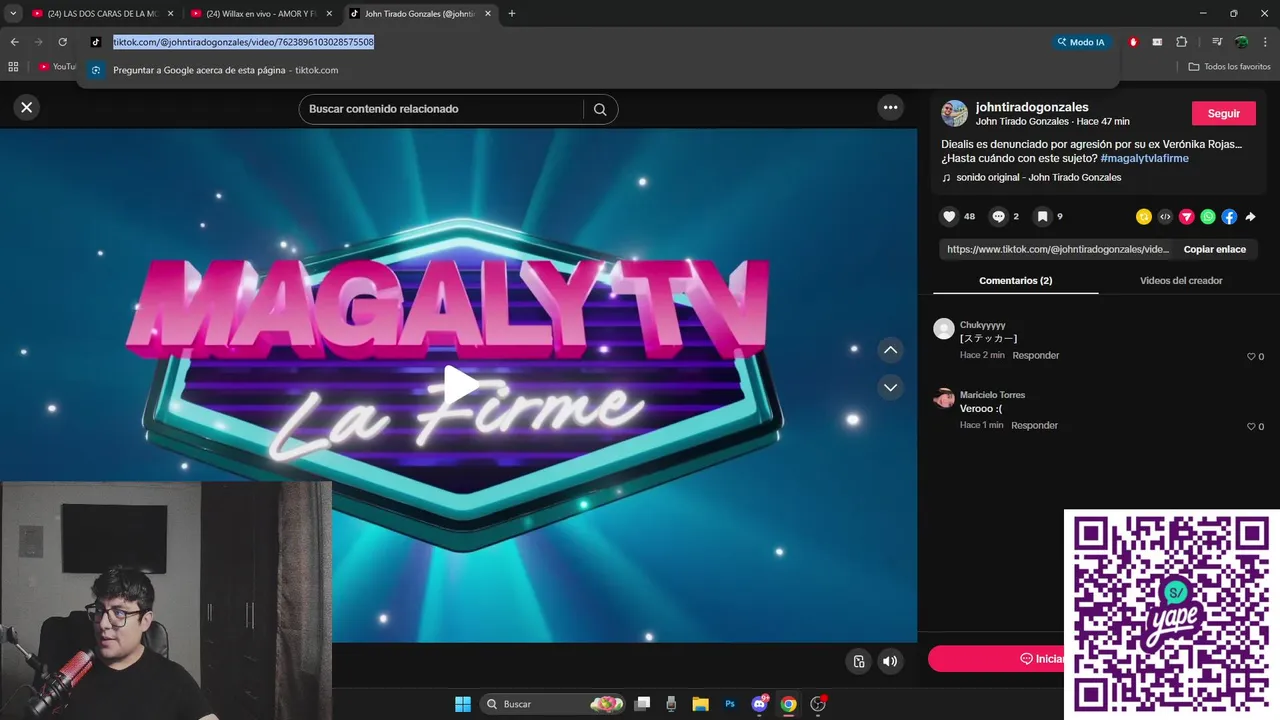
Task: Open Chrome profile avatar
Action: click(x=1241, y=42)
